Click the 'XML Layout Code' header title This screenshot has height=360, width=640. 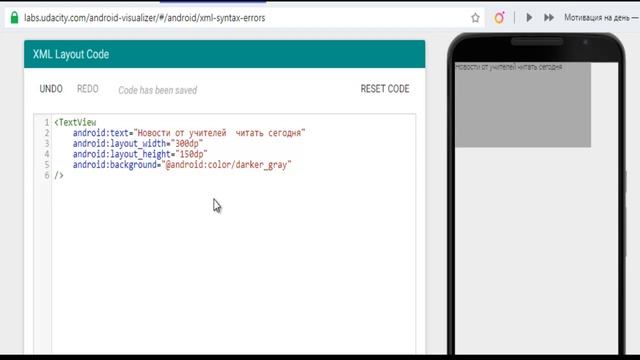coord(71,54)
